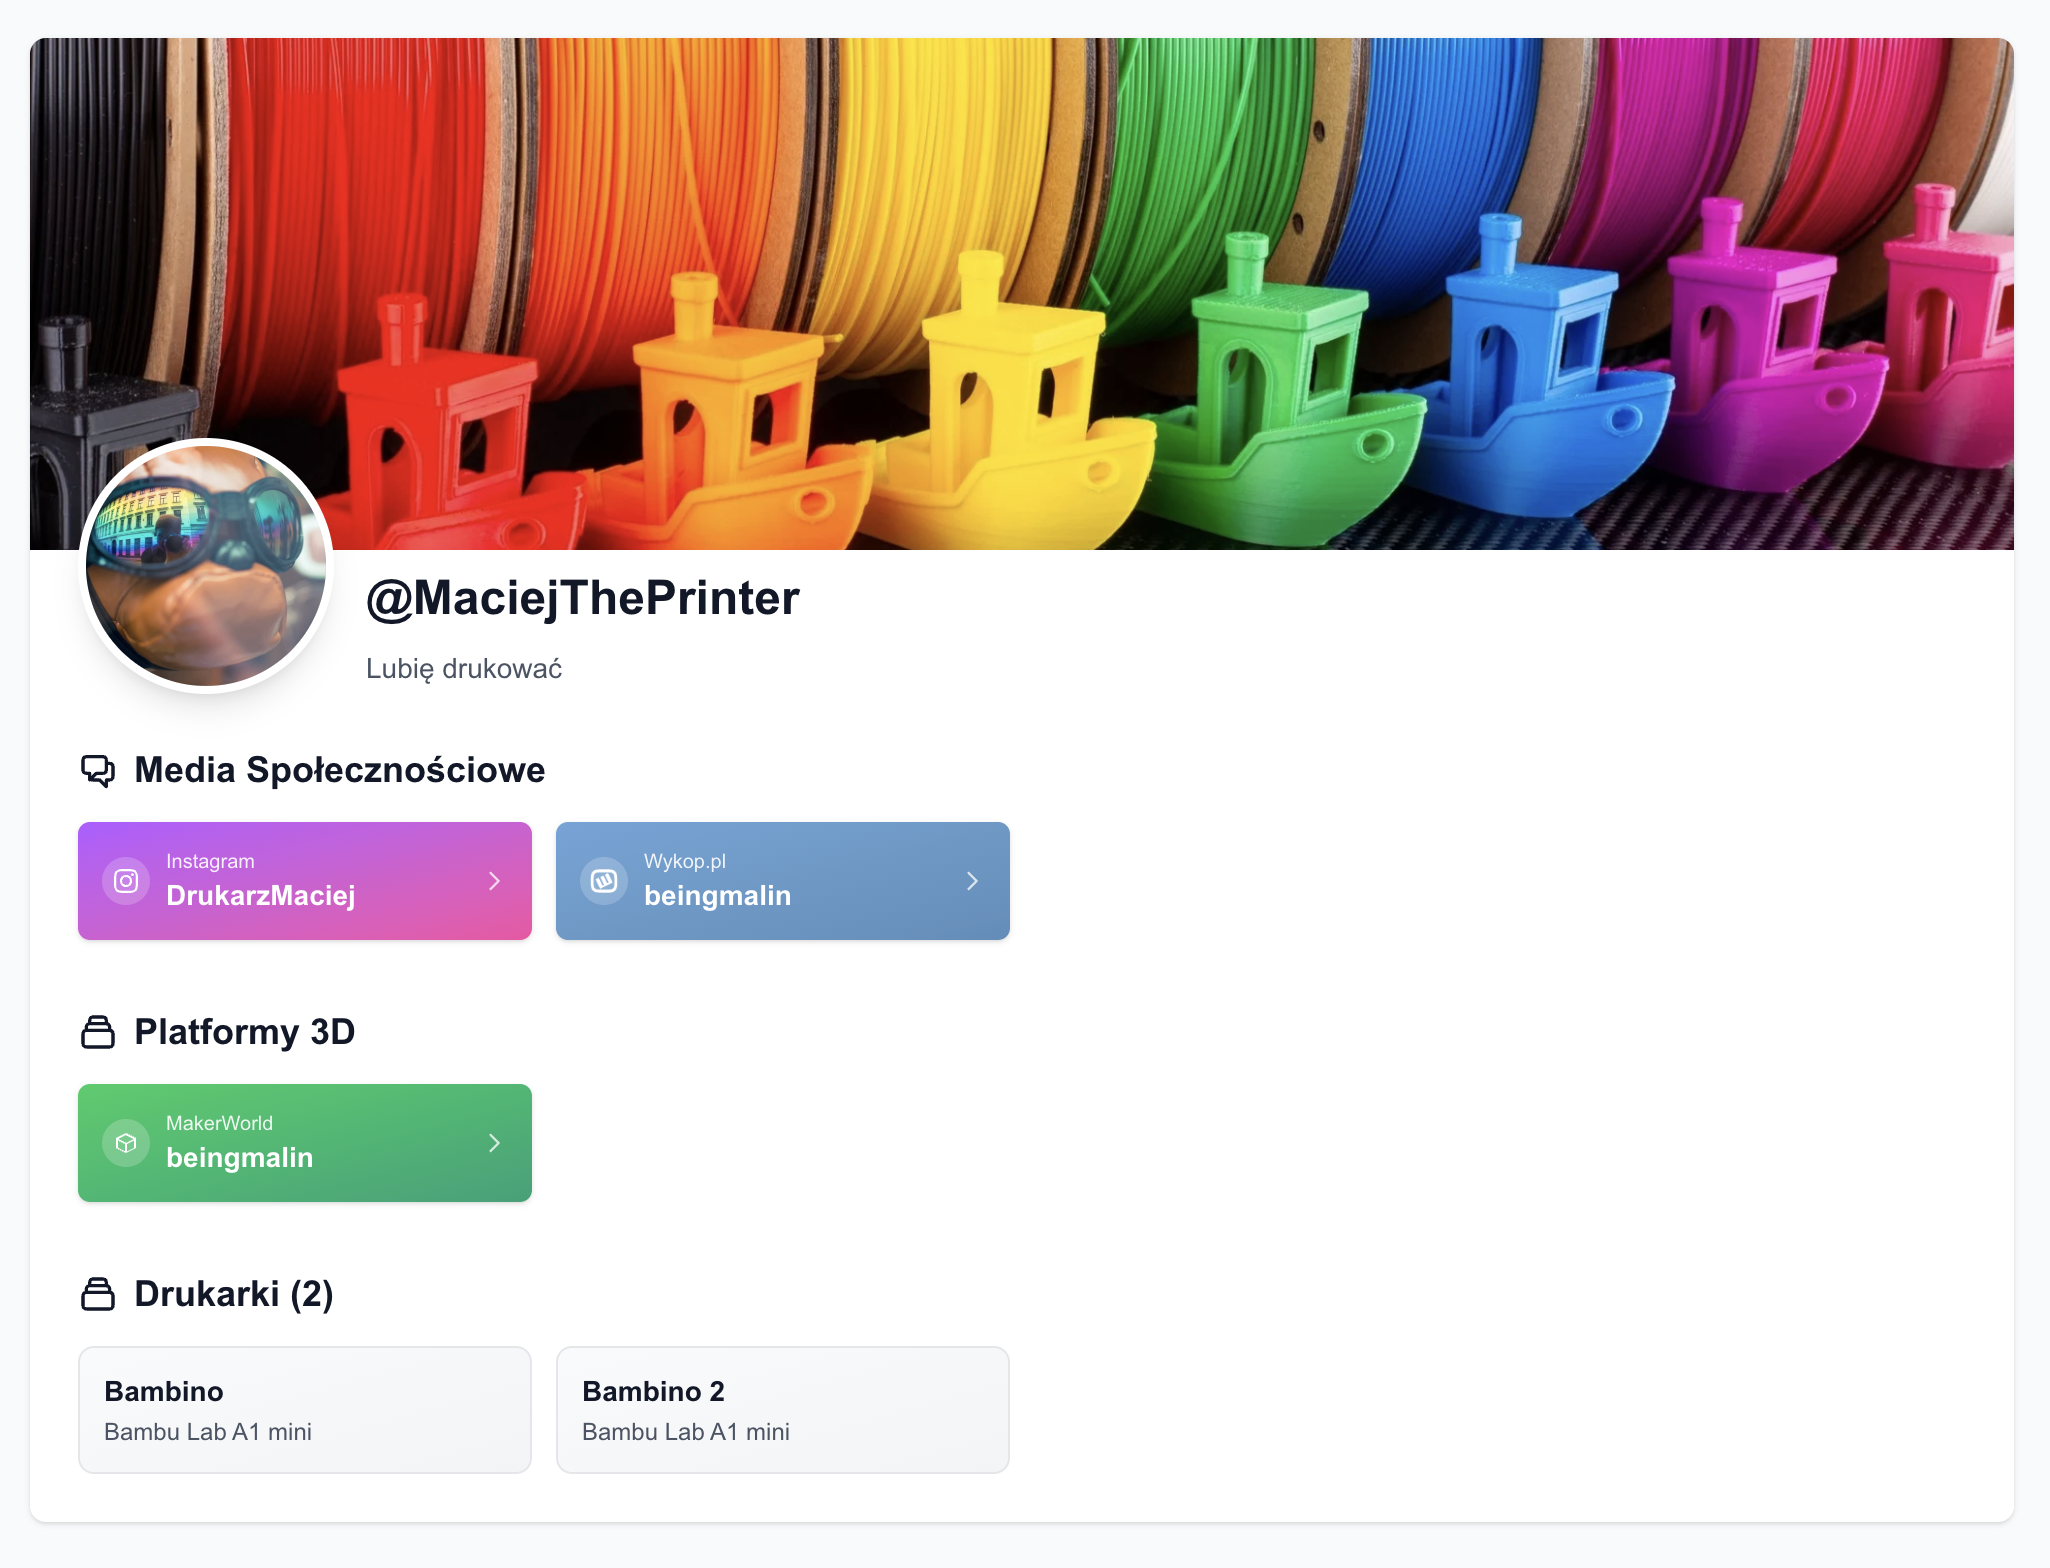2050x1568 pixels.
Task: Open the beingmalin Wykop.pl profile link
Action: 718,895
